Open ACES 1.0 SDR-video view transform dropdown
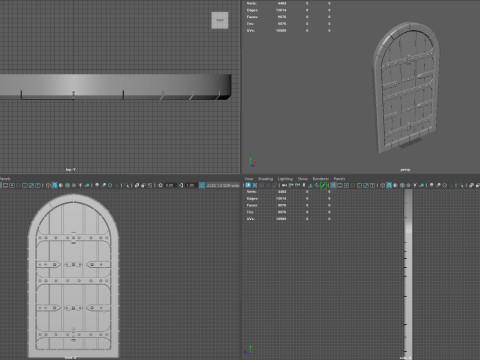480x360 pixels. 223,185
